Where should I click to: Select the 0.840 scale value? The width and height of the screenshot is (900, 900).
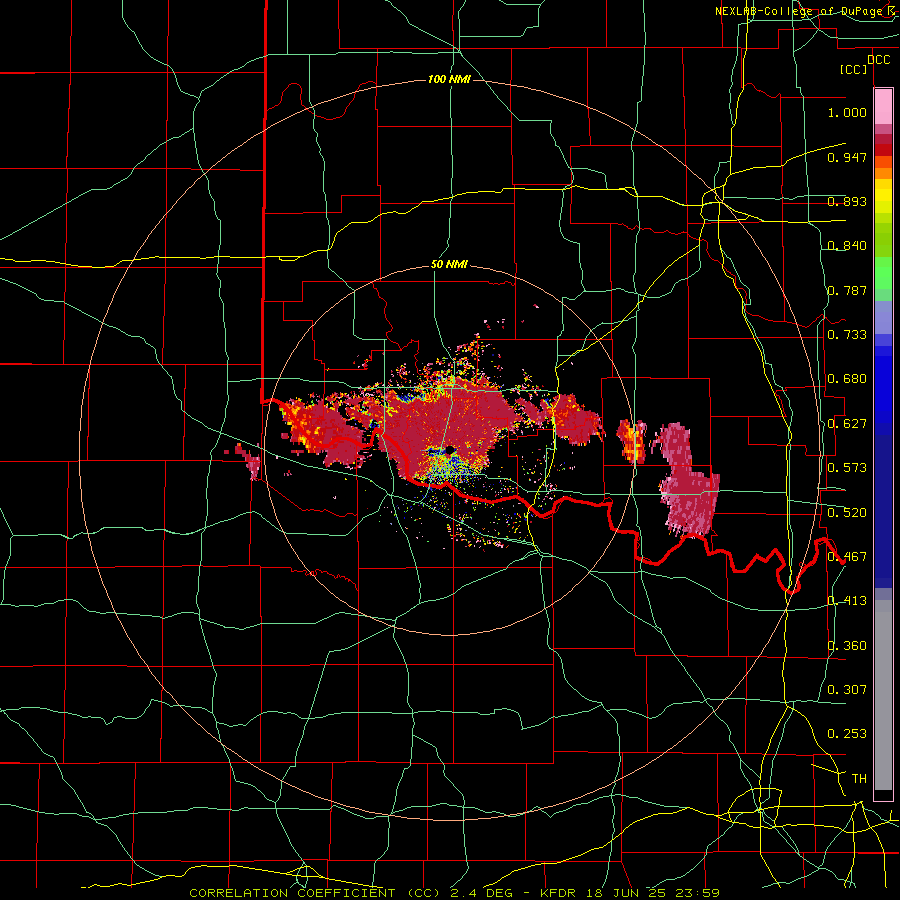847,246
